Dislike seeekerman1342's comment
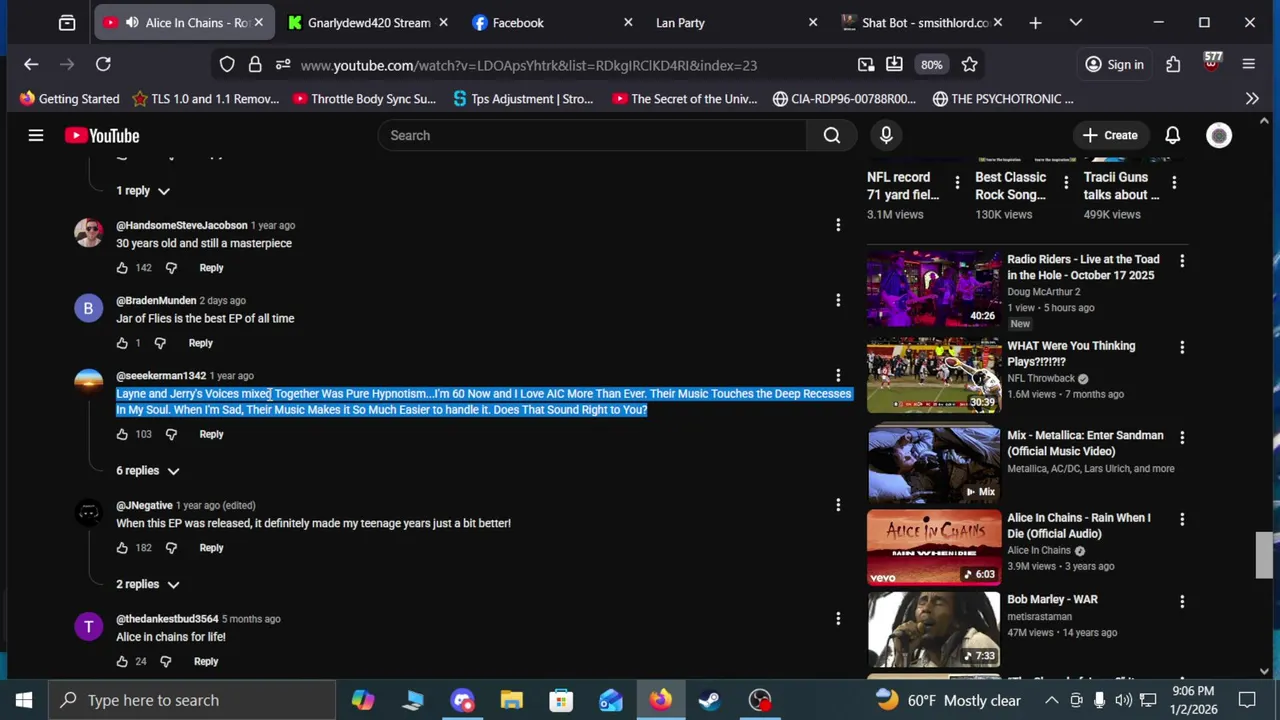The width and height of the screenshot is (1280, 720). [171, 434]
